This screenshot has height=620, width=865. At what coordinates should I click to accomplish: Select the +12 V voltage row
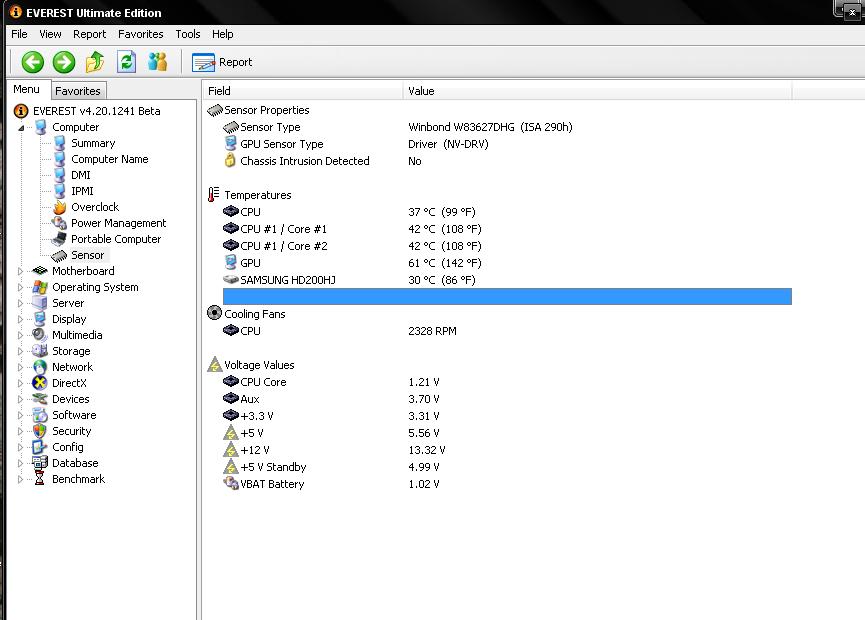(507, 450)
